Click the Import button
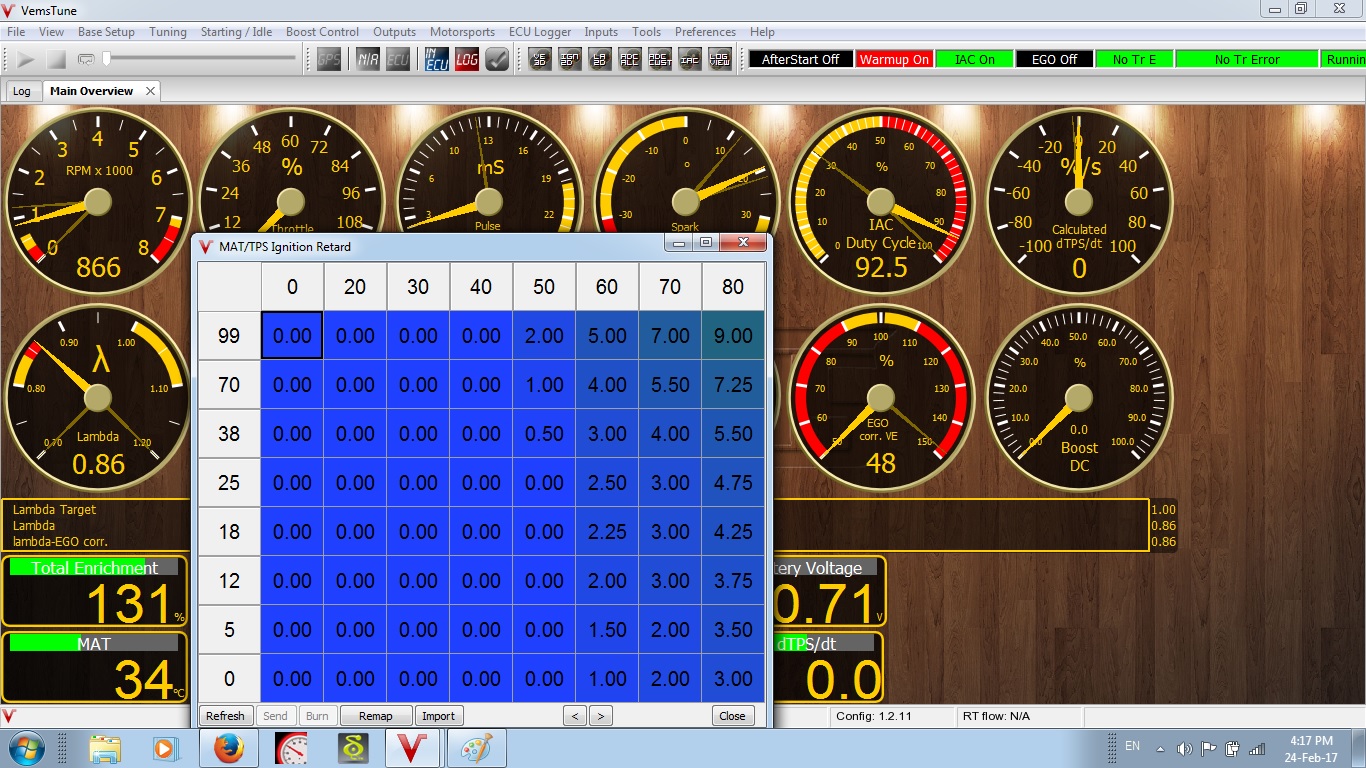The height and width of the screenshot is (768, 1366). click(x=438, y=716)
